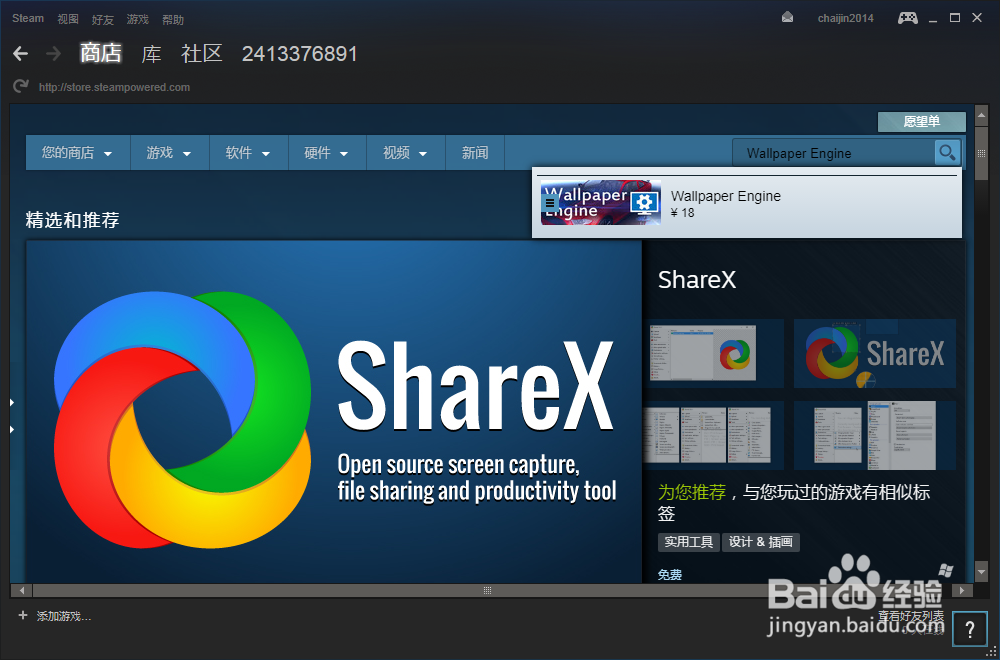1000x660 pixels.
Task: Open the lower-left ShareX menu screenshot
Action: click(x=713, y=436)
